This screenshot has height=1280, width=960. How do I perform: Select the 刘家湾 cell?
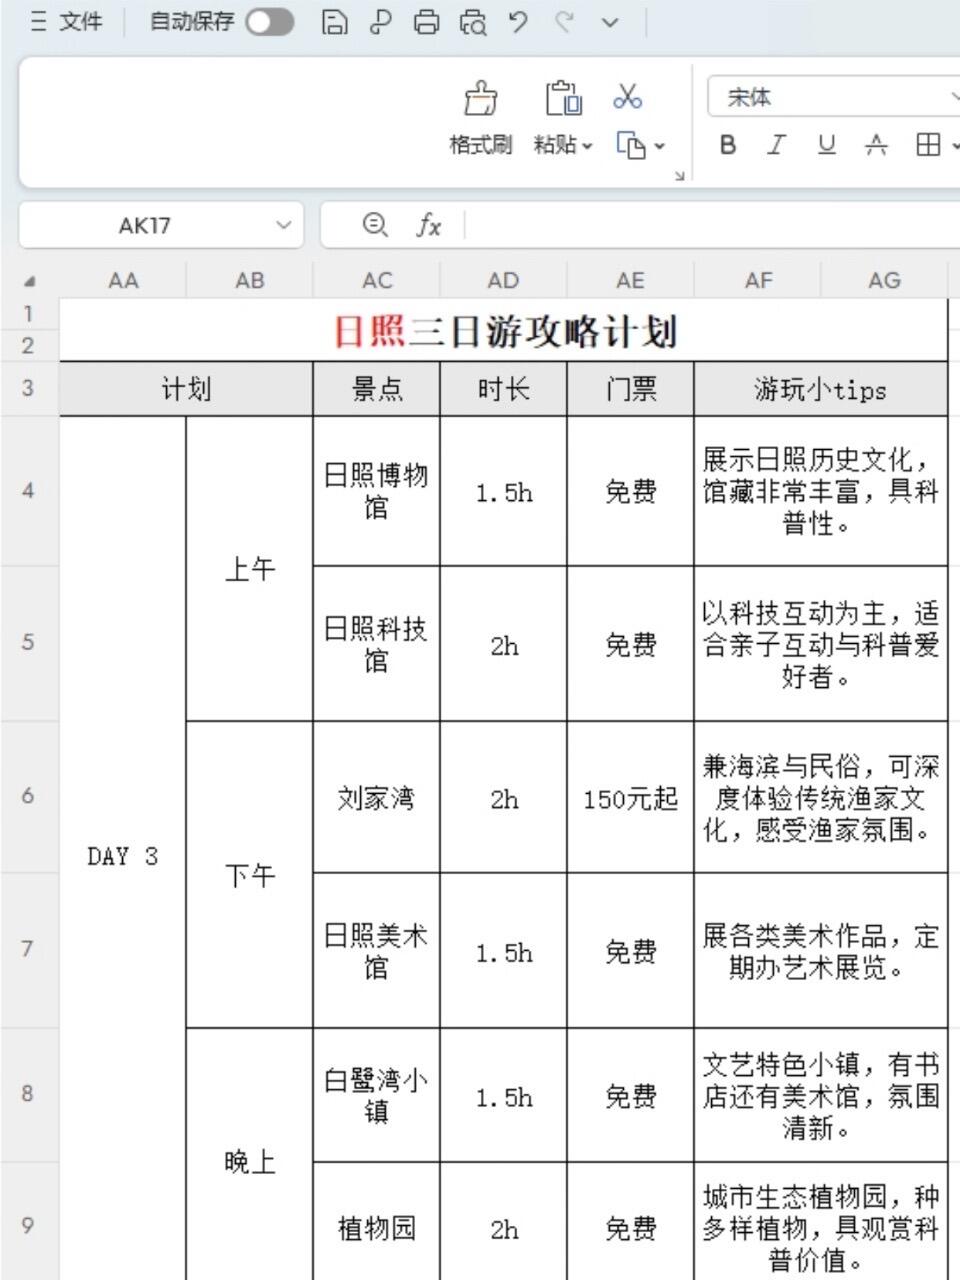pos(377,798)
